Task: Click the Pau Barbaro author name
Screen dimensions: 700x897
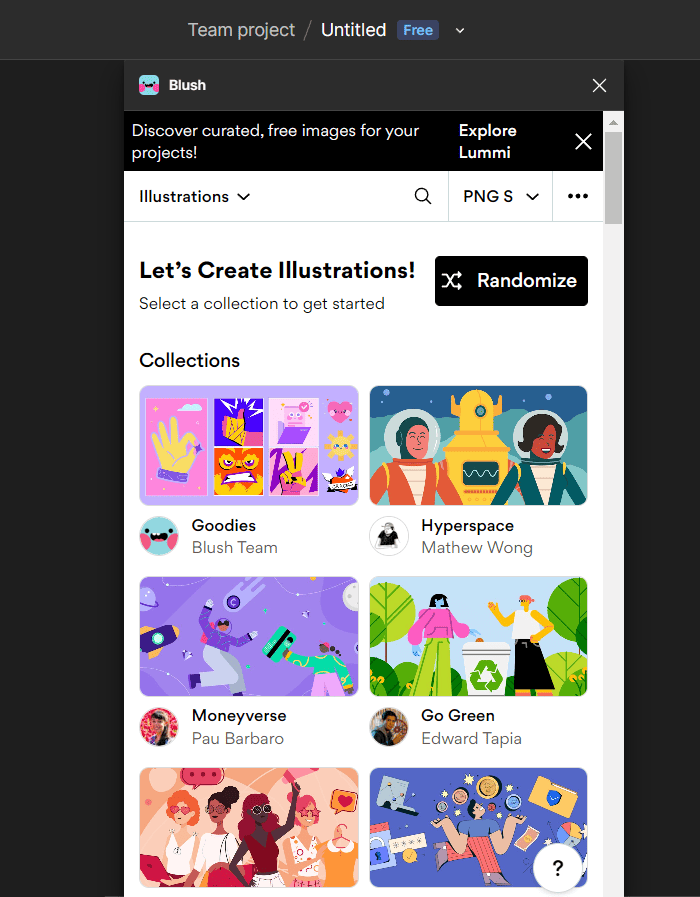Action: coord(237,739)
